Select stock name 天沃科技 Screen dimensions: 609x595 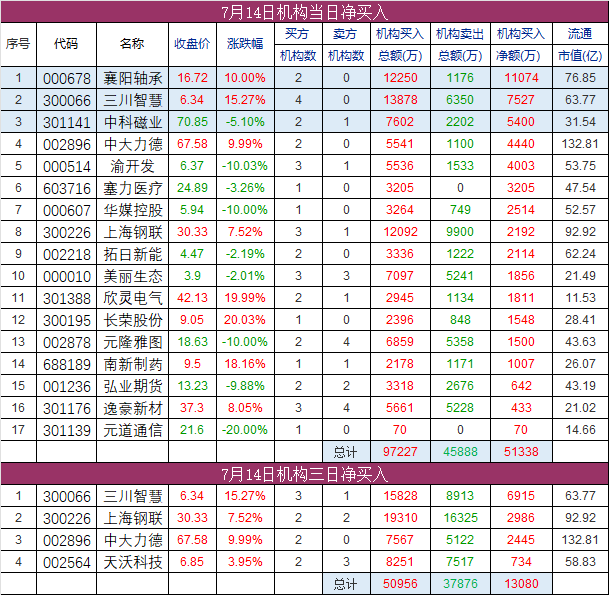click(132, 562)
